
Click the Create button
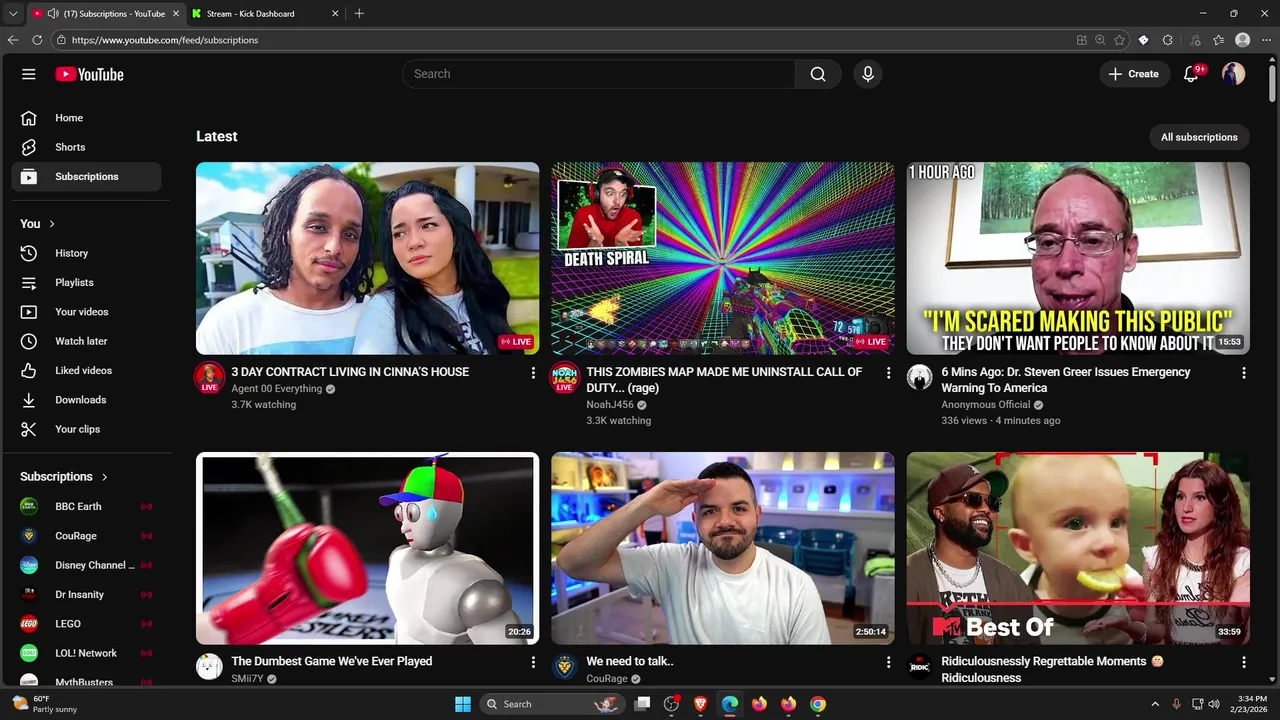(1134, 74)
